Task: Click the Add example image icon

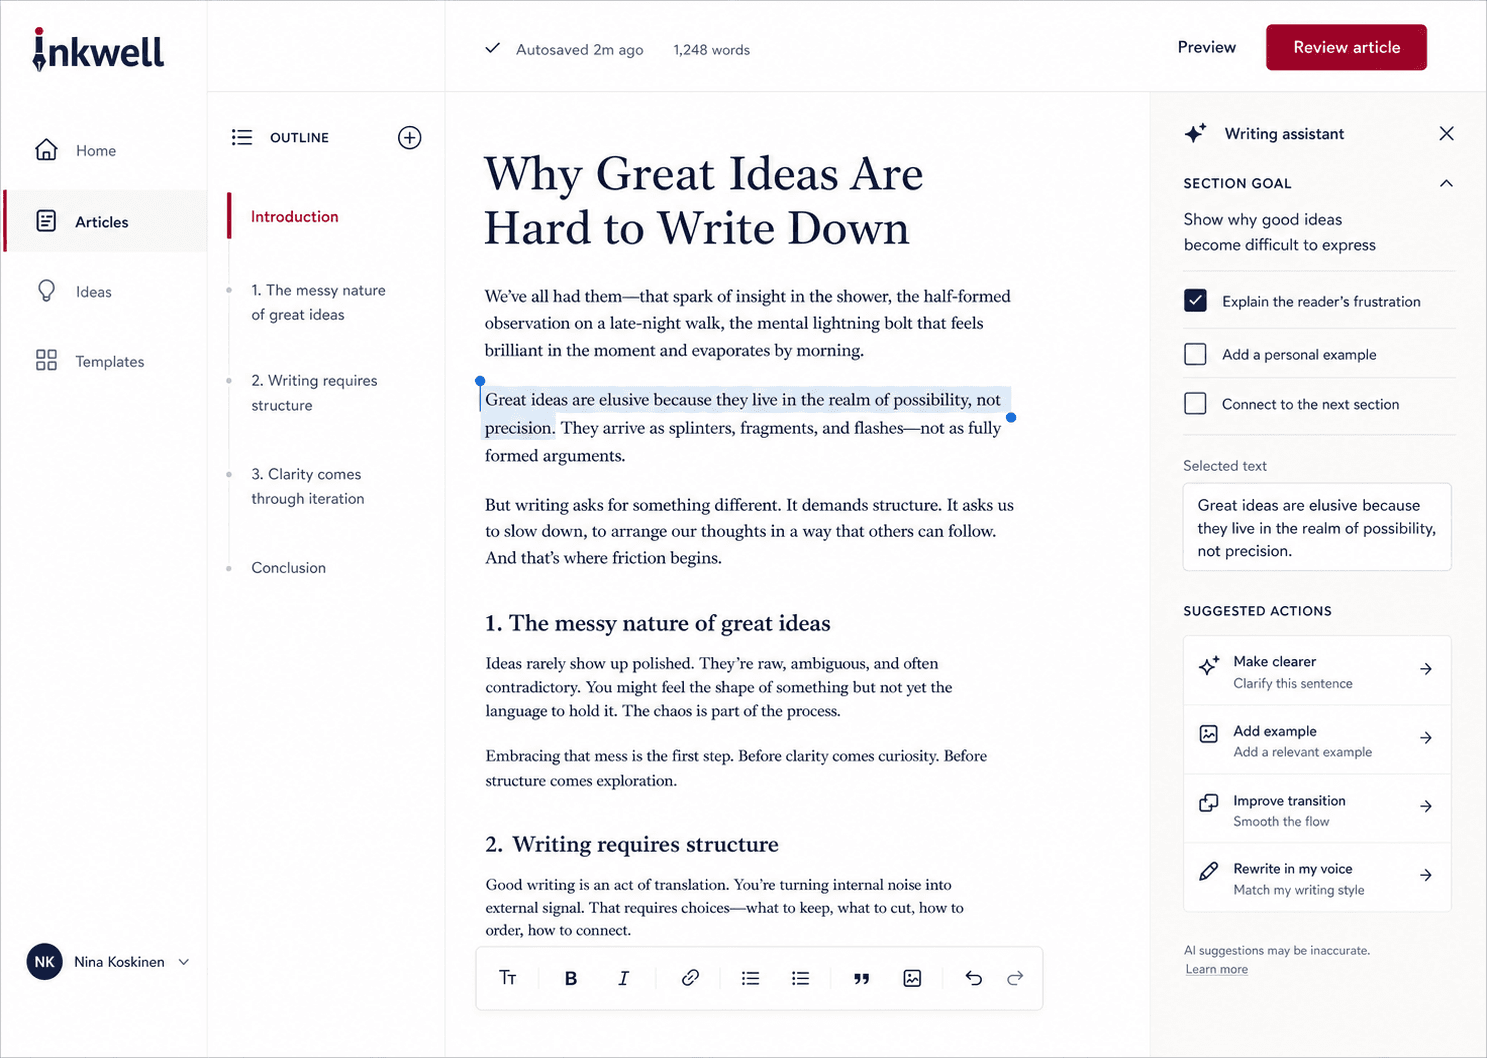Action: [1209, 734]
